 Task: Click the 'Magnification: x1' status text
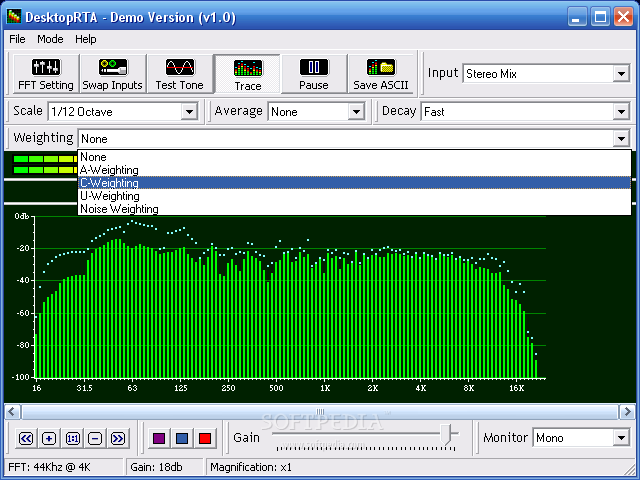(251, 467)
